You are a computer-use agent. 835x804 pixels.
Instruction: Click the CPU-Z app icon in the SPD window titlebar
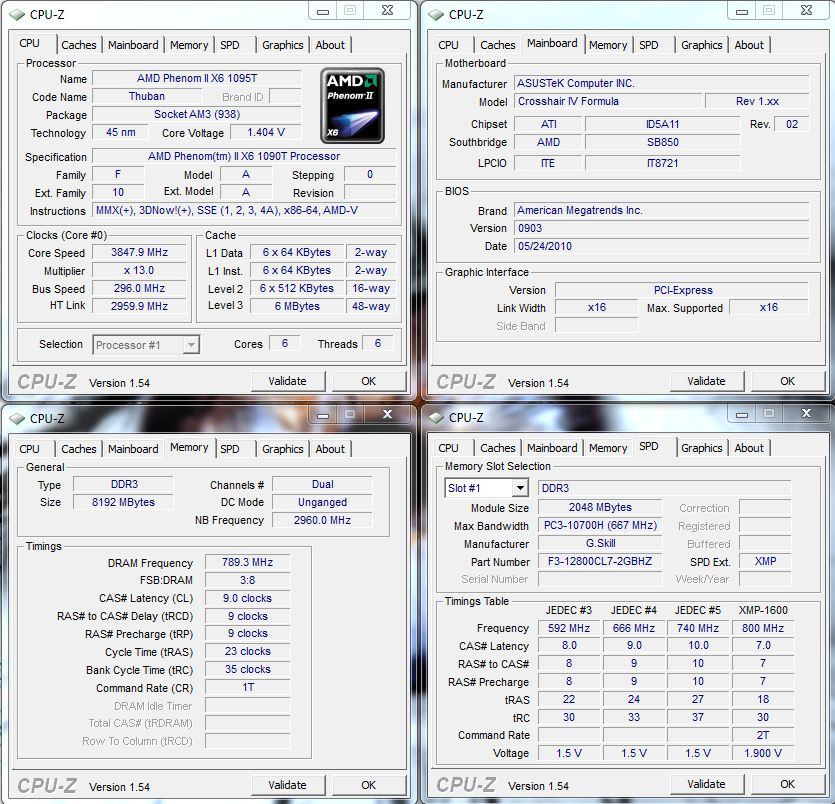coord(437,417)
